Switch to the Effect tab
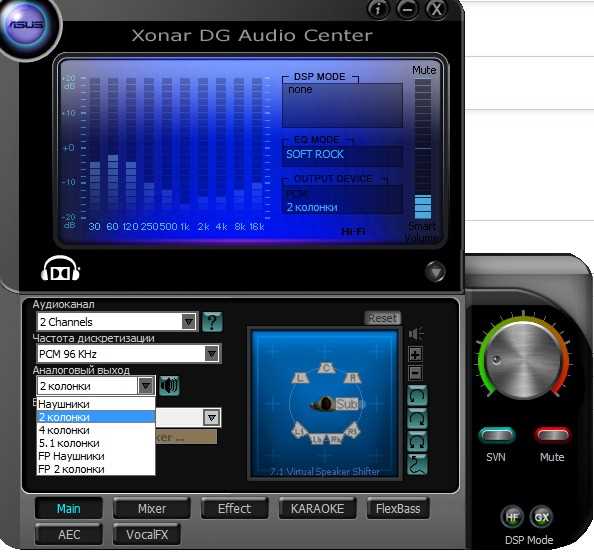Image resolution: width=594 pixels, height=552 pixels. pyautogui.click(x=234, y=508)
